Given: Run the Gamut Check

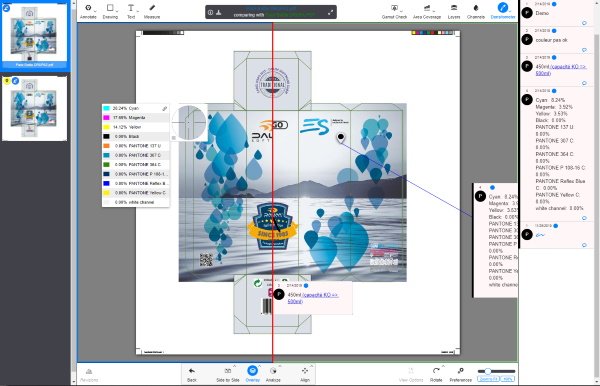Looking at the screenshot, I should 394,11.
